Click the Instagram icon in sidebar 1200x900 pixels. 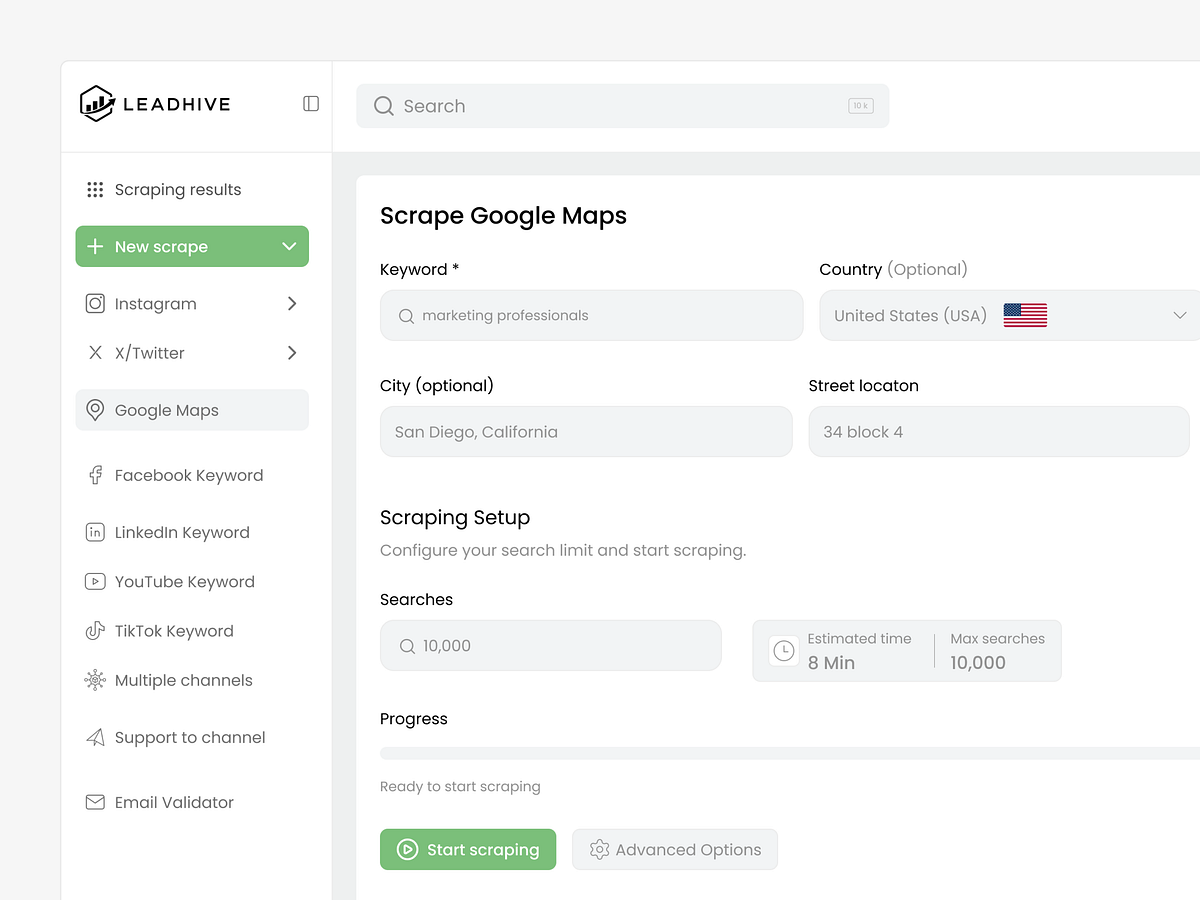click(95, 304)
